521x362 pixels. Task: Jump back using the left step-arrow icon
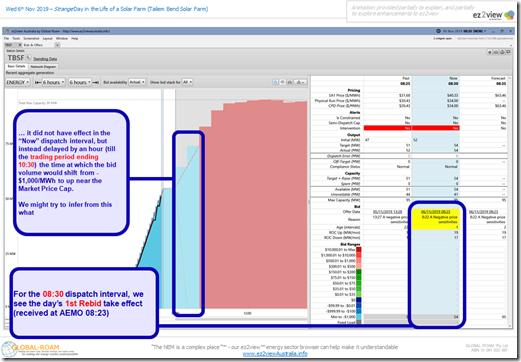point(38,82)
